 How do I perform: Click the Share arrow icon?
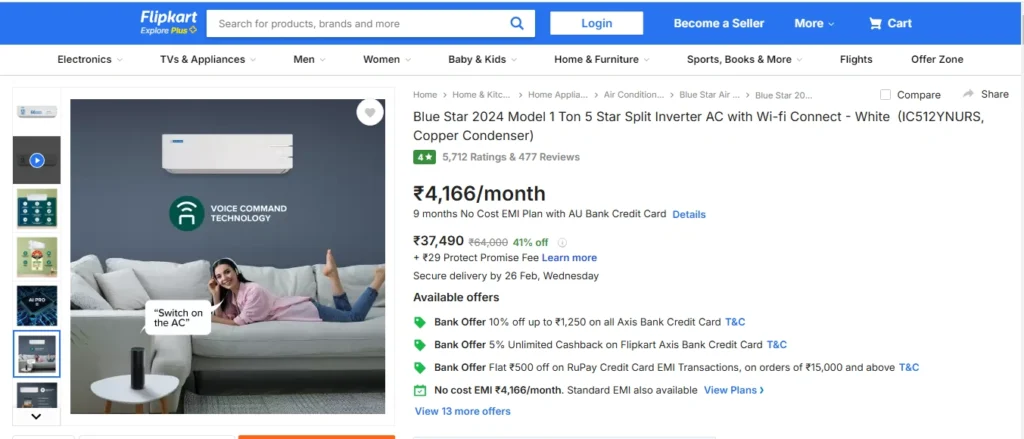pyautogui.click(x=968, y=94)
